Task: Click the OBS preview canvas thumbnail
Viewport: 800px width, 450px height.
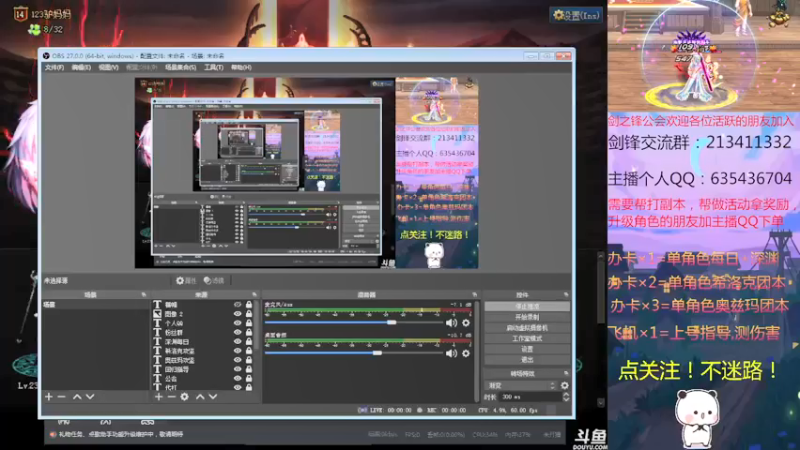Action: 307,173
